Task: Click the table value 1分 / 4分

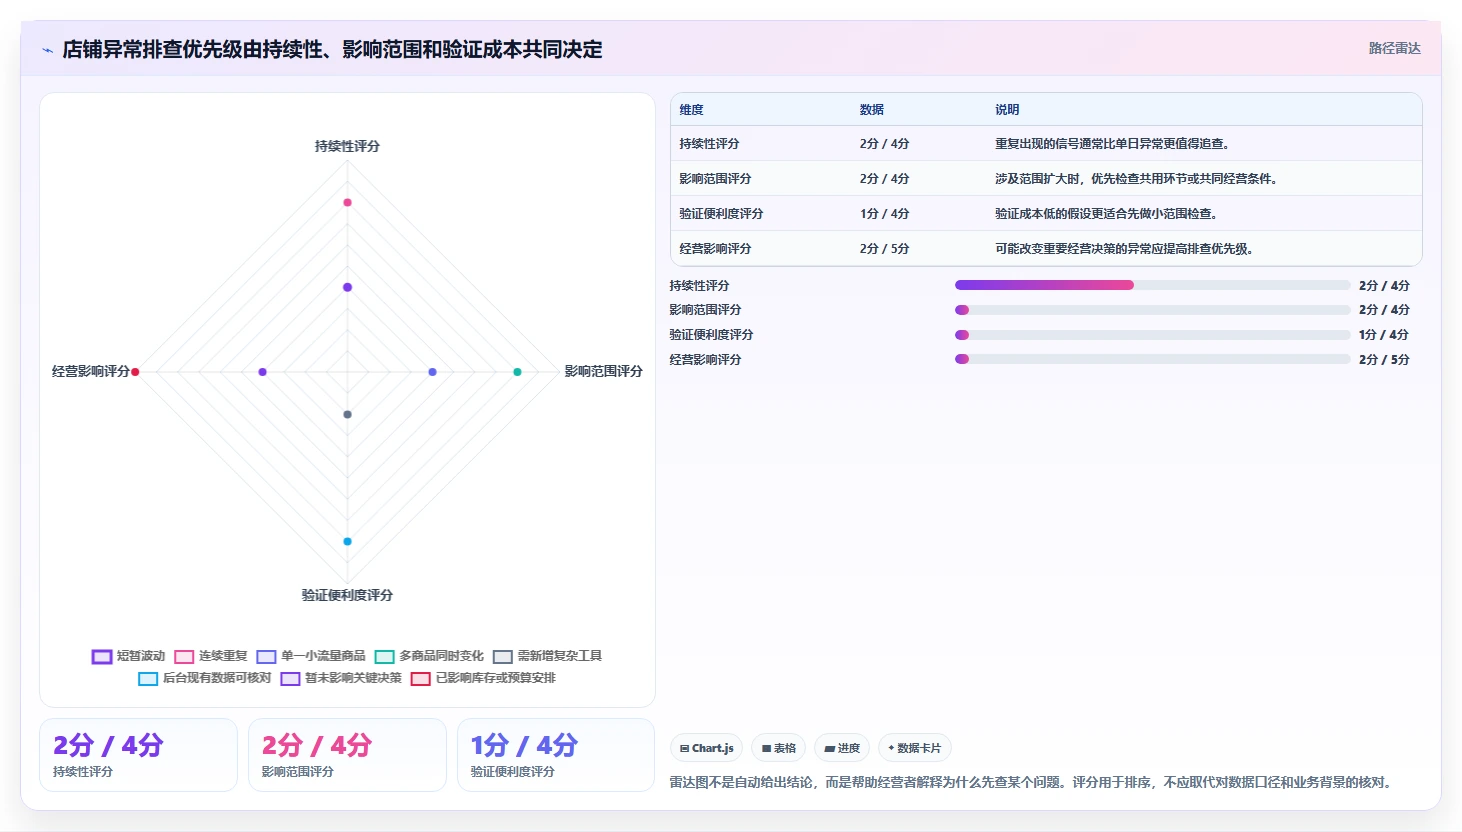Action: (x=885, y=214)
